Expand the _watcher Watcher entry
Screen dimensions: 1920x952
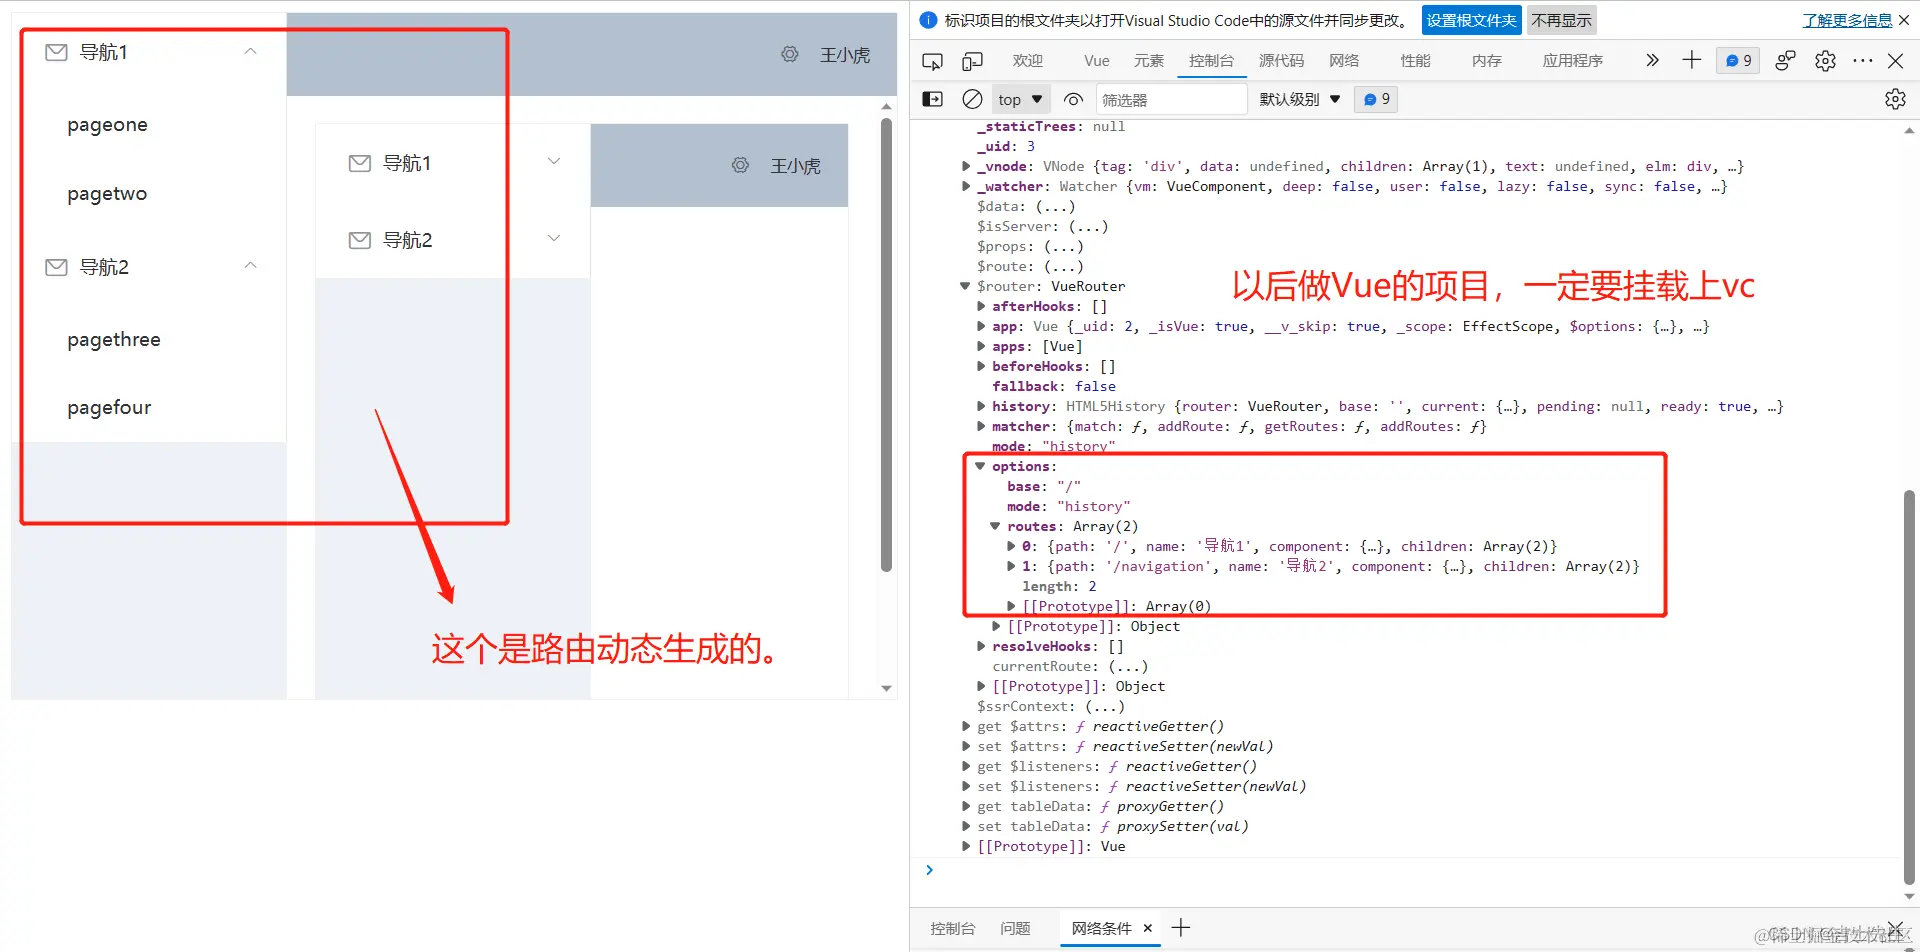[966, 186]
